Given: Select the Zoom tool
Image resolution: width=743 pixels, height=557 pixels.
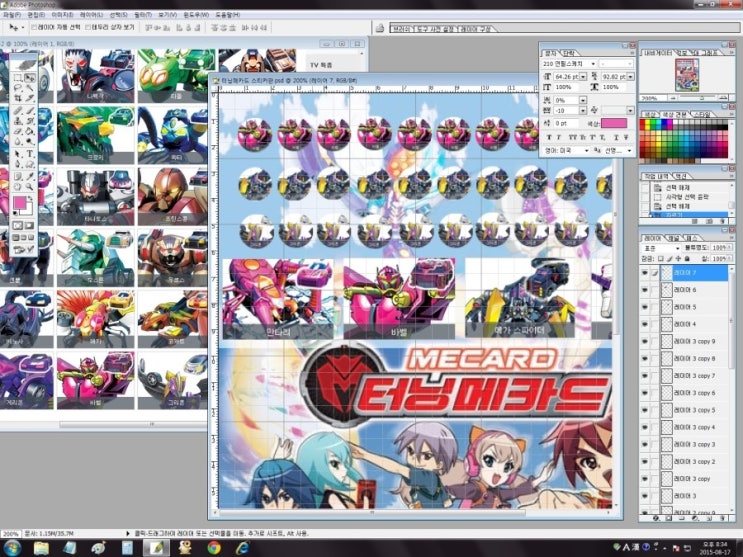Looking at the screenshot, I should point(30,187).
